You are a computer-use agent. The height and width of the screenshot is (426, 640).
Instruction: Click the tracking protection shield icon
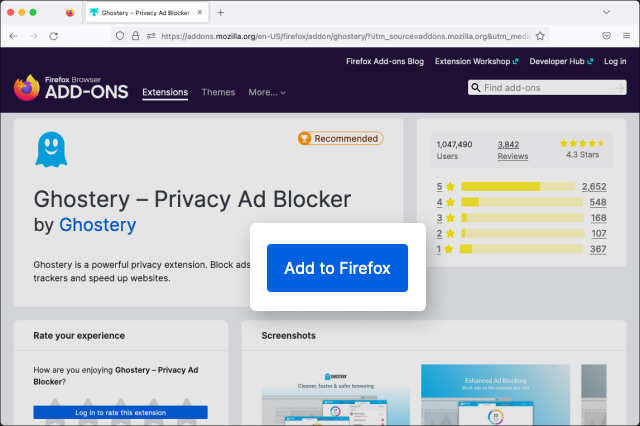(119, 35)
